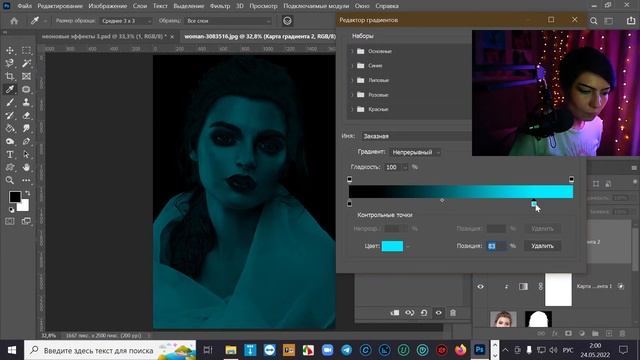This screenshot has width=640, height=360.
Task: Select the black color stop at gradient start
Action: pos(349,203)
